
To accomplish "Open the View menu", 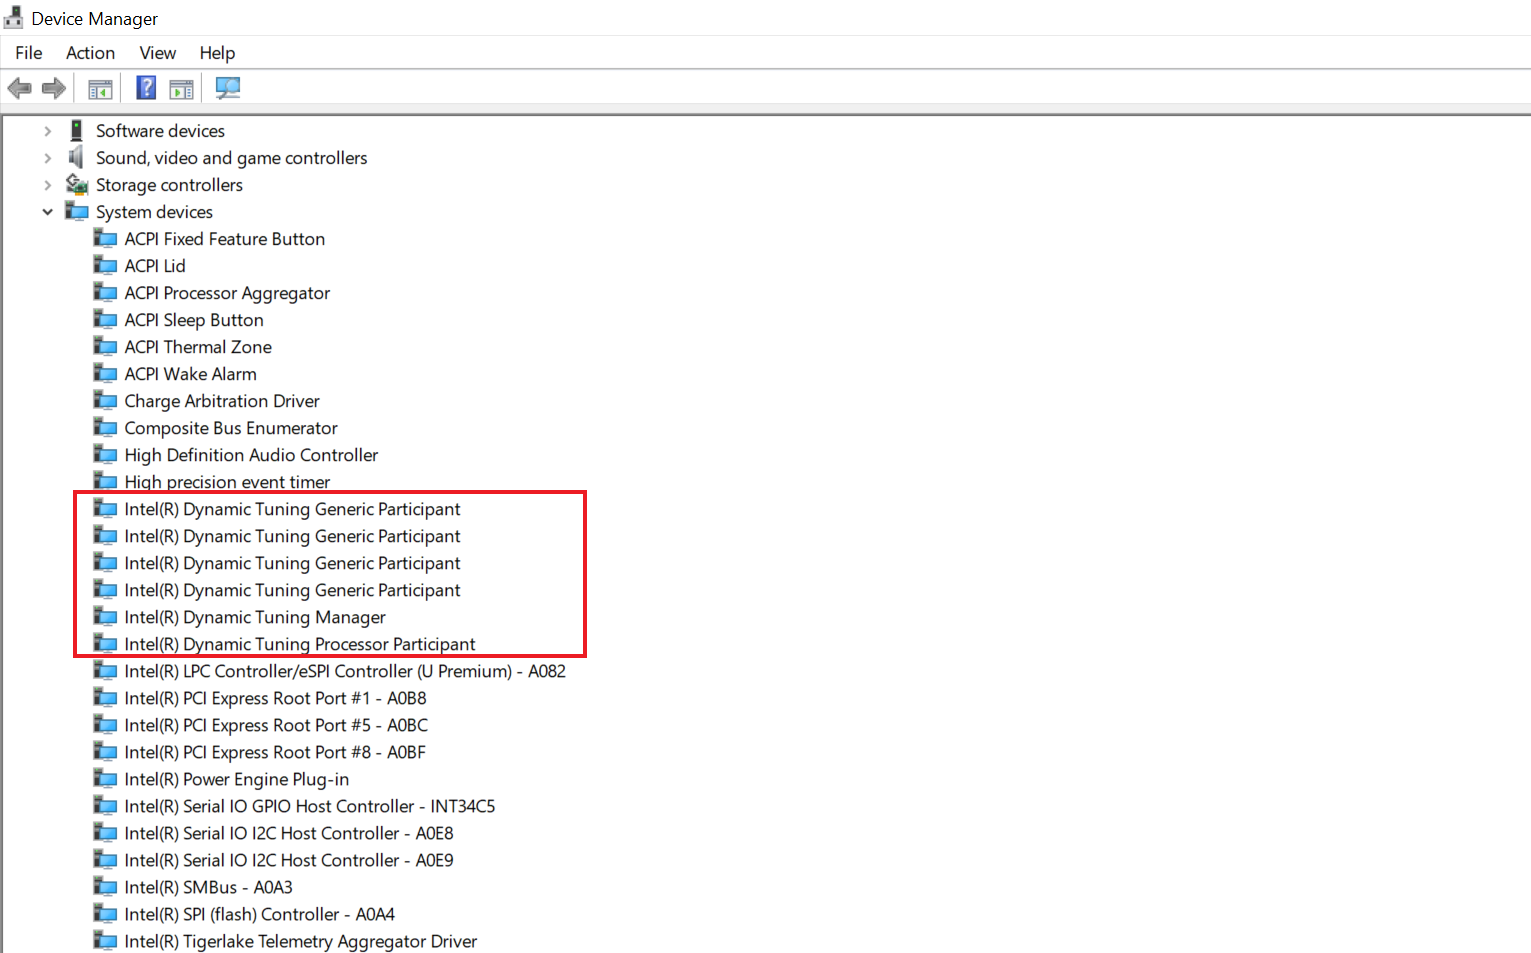I will 158,53.
